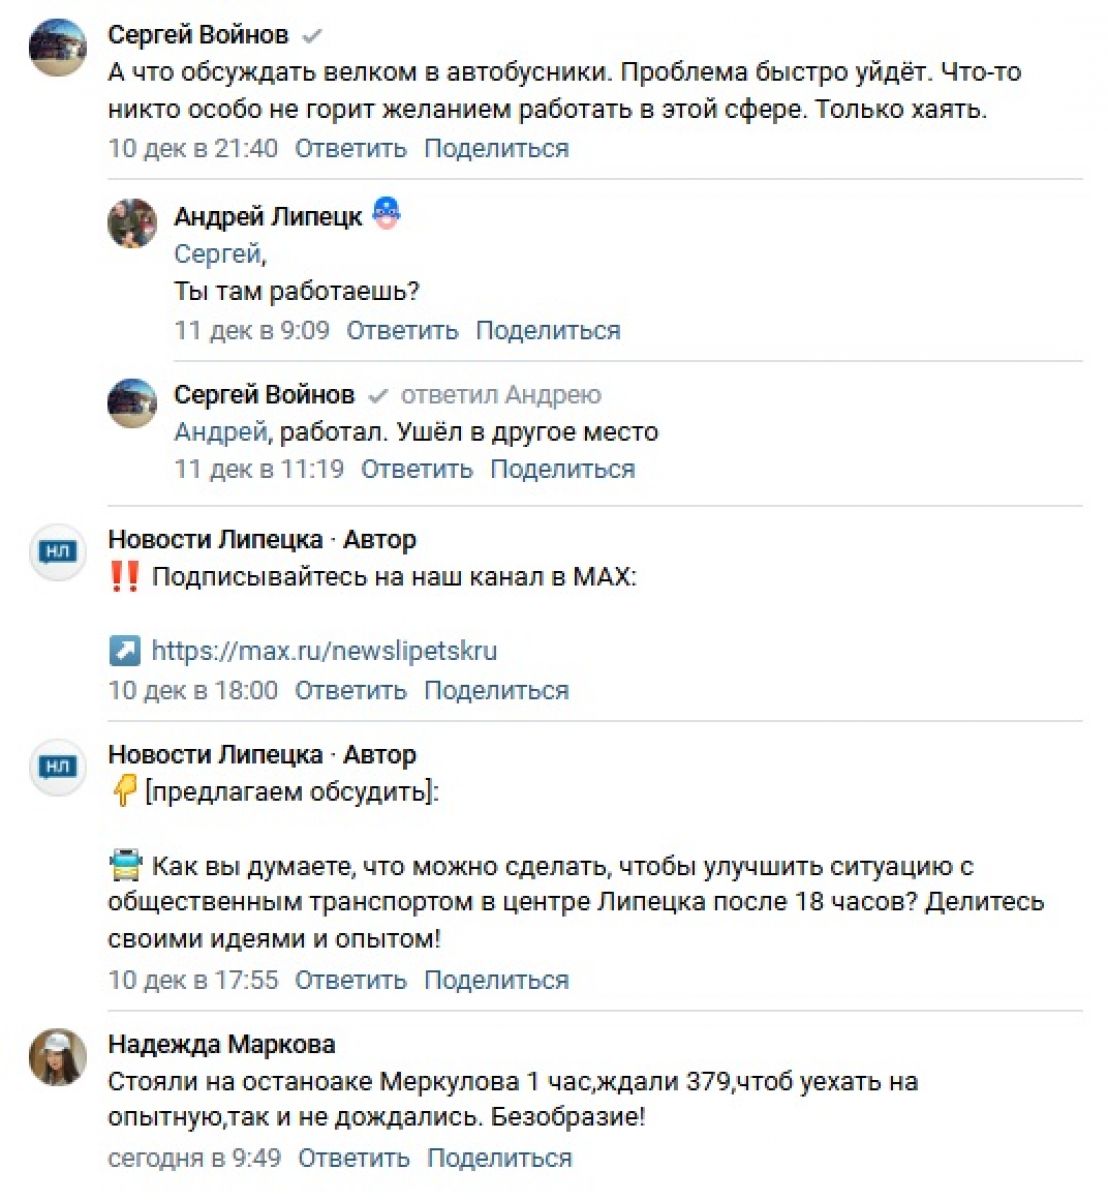Click verification checkmark beside top Сергей Войнов
Viewport: 1108px width, 1200px height.
point(312,37)
